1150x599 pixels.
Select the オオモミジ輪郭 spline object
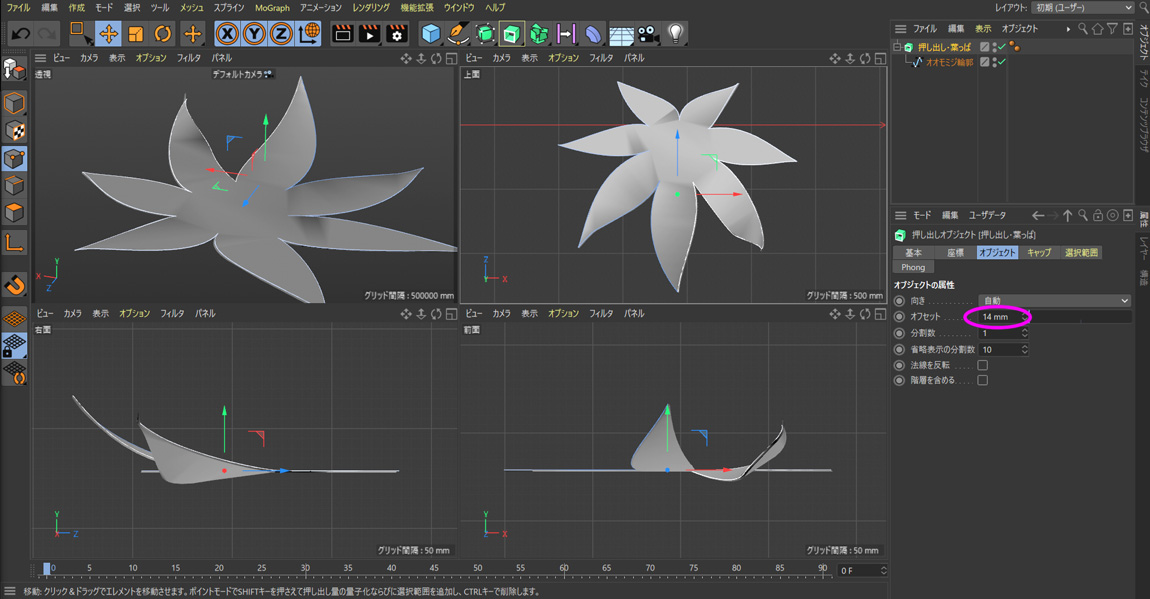pyautogui.click(x=949, y=62)
